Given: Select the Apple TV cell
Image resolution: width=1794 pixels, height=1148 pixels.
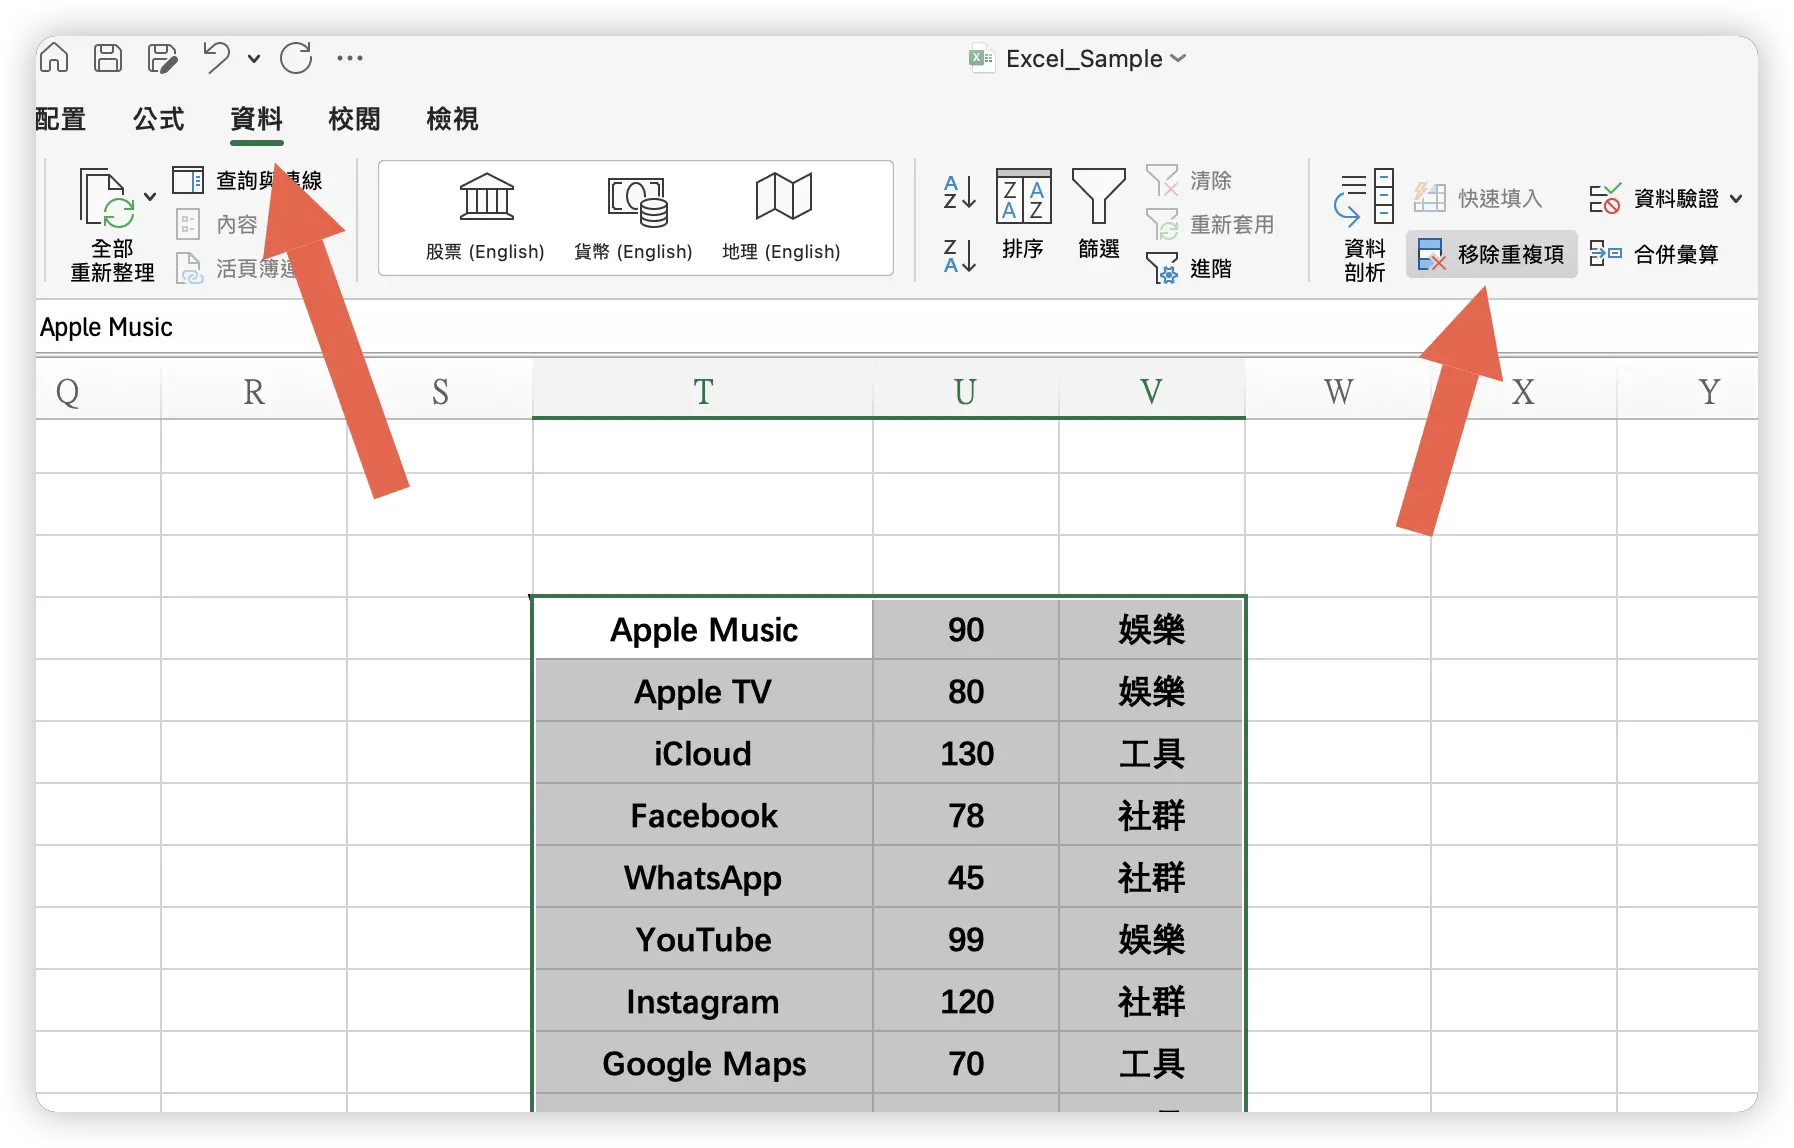Looking at the screenshot, I should pyautogui.click(x=703, y=691).
